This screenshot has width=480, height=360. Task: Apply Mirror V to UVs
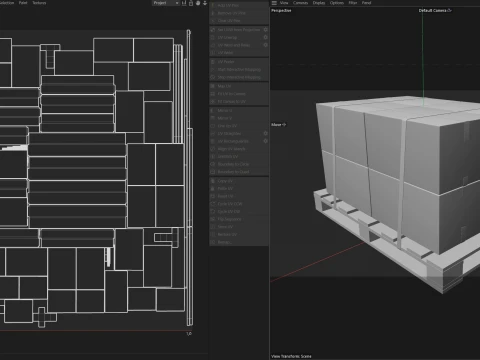(x=239, y=118)
